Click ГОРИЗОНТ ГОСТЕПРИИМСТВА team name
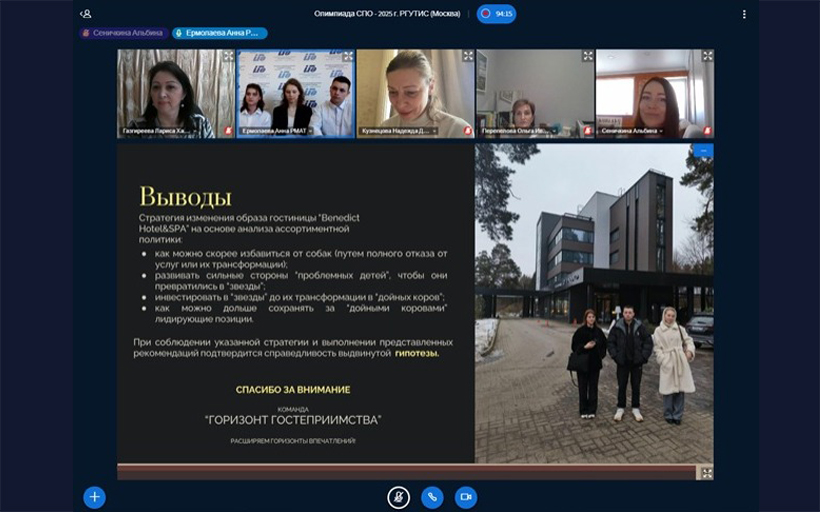The width and height of the screenshot is (820, 512). pyautogui.click(x=293, y=420)
